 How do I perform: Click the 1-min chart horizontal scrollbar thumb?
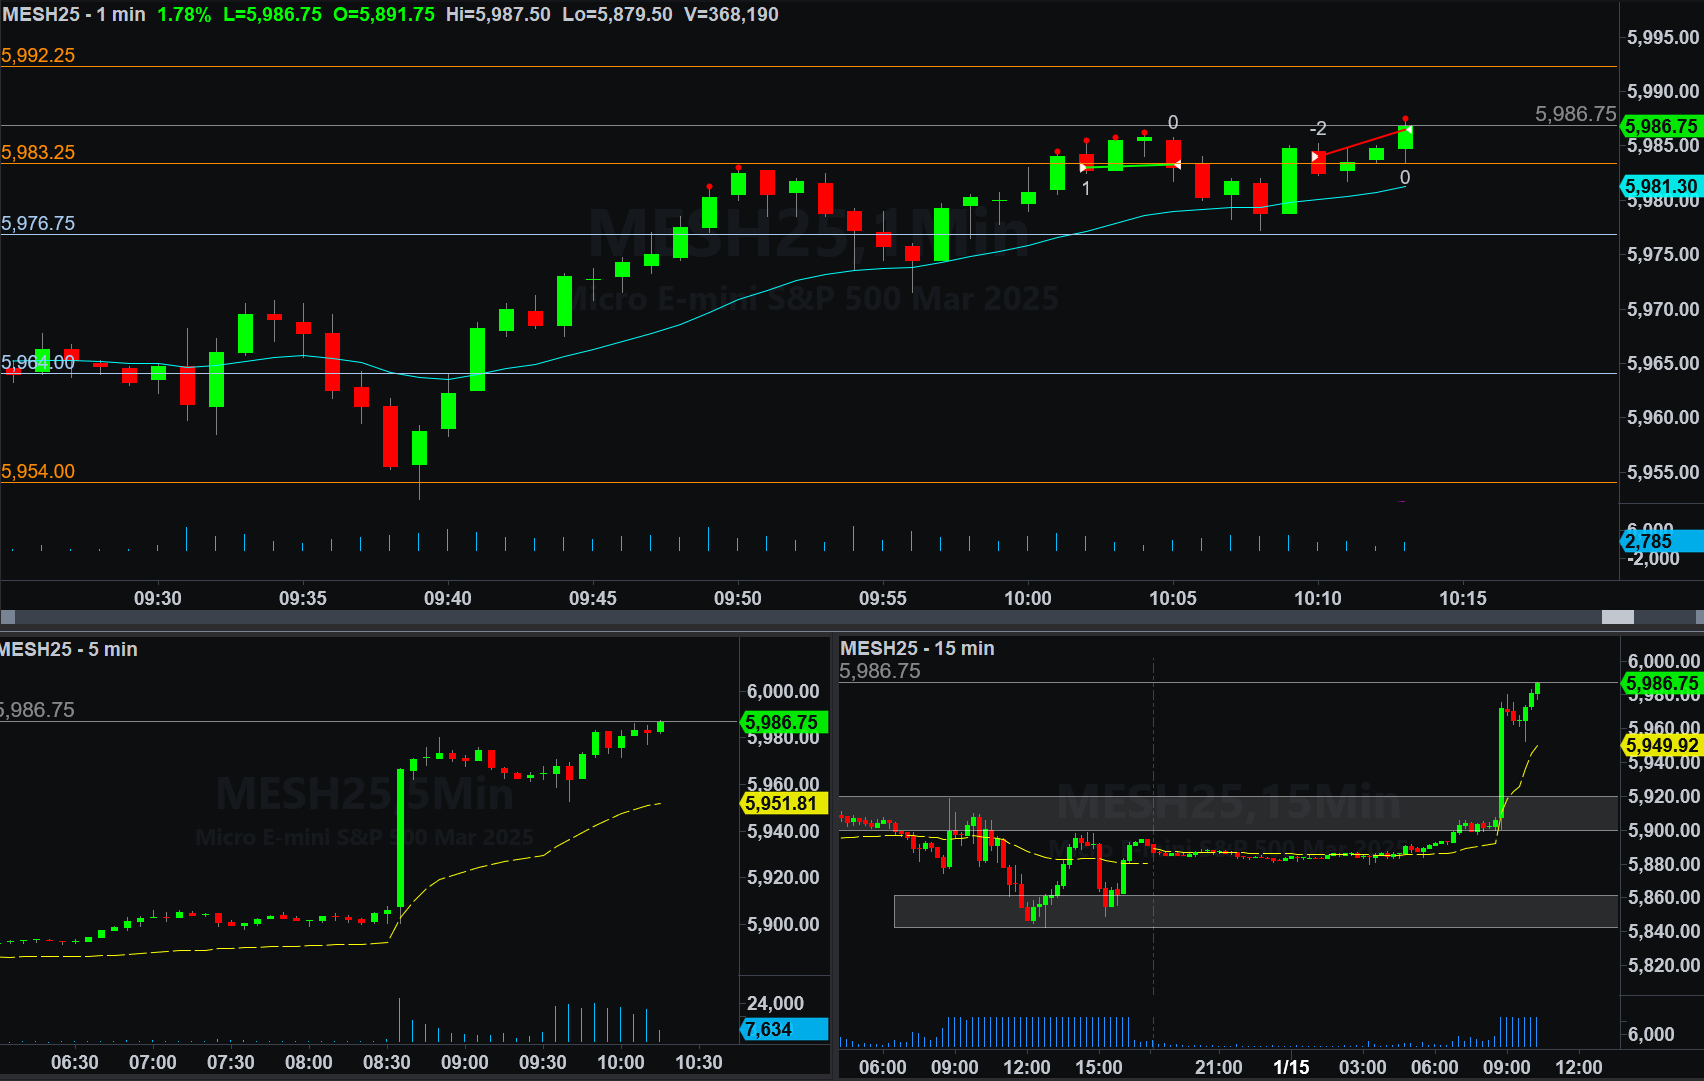click(1617, 617)
